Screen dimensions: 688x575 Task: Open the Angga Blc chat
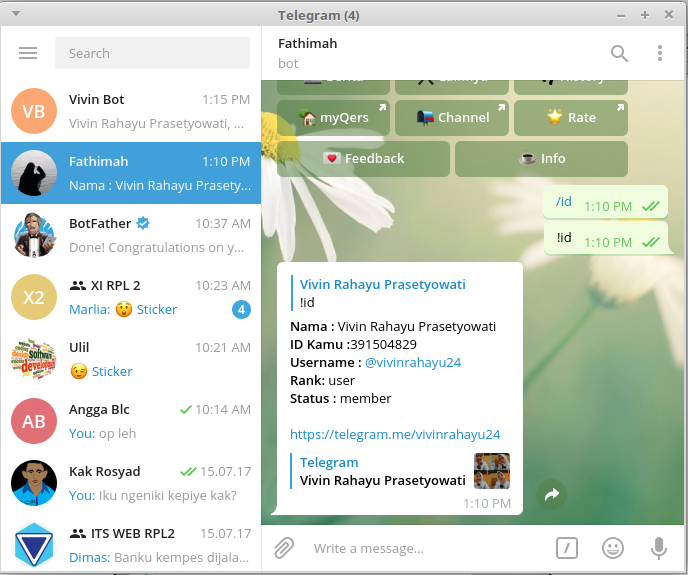click(131, 420)
